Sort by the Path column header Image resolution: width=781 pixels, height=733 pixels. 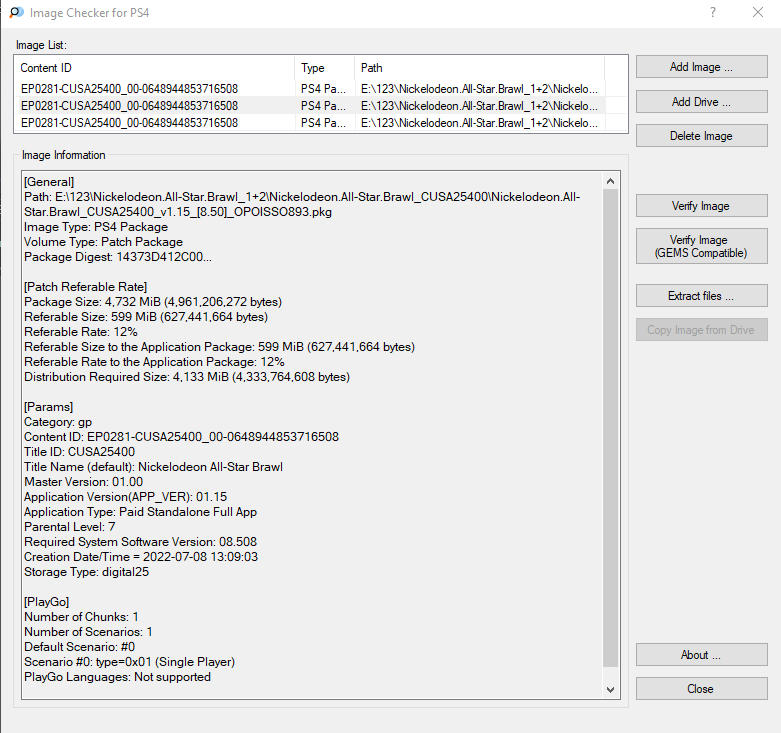tap(480, 68)
